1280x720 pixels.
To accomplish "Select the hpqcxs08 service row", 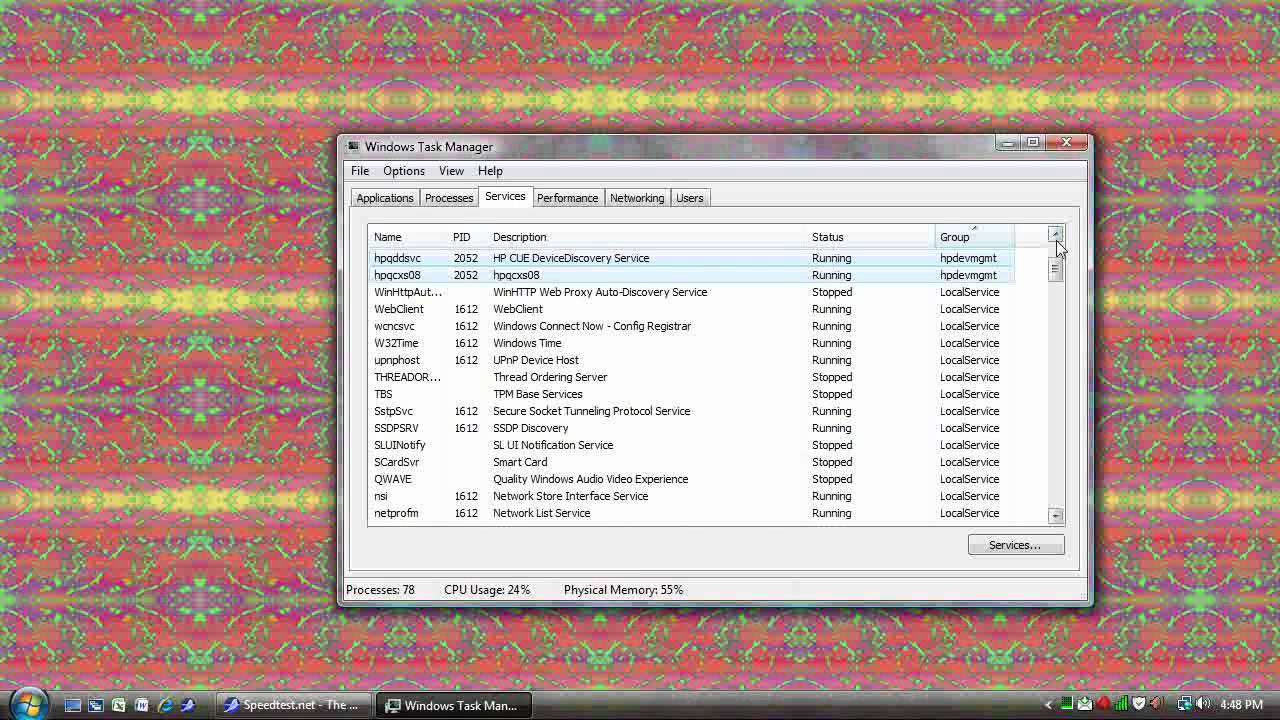I will click(x=691, y=275).
